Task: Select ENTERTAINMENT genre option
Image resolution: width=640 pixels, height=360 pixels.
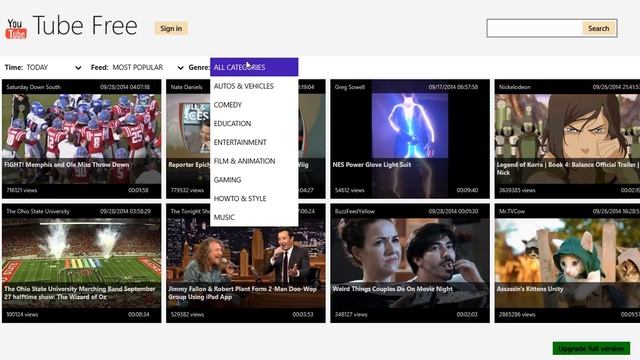Action: coord(254,142)
